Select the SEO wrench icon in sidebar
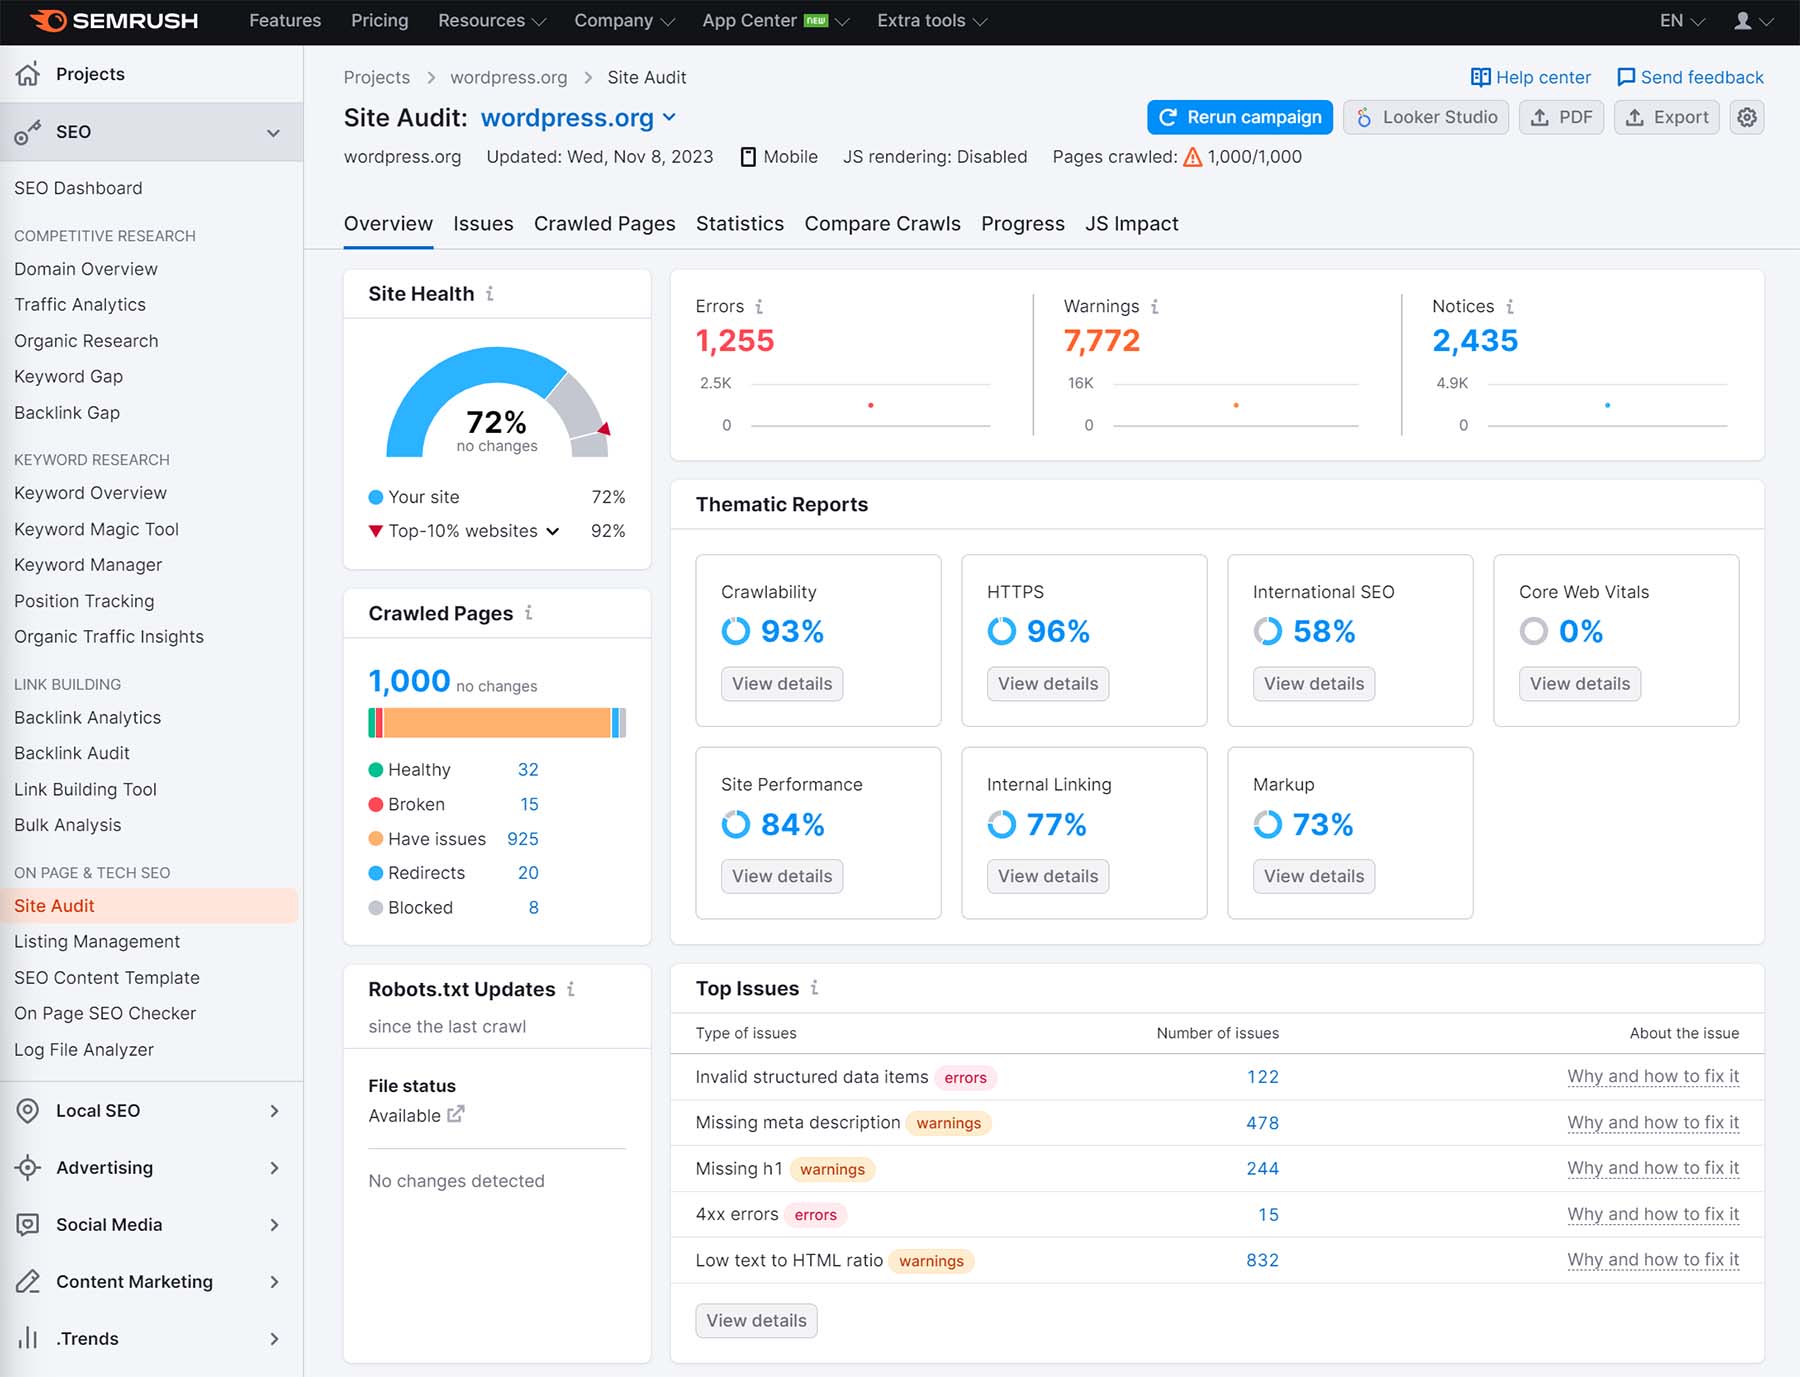1800x1377 pixels. pyautogui.click(x=26, y=131)
